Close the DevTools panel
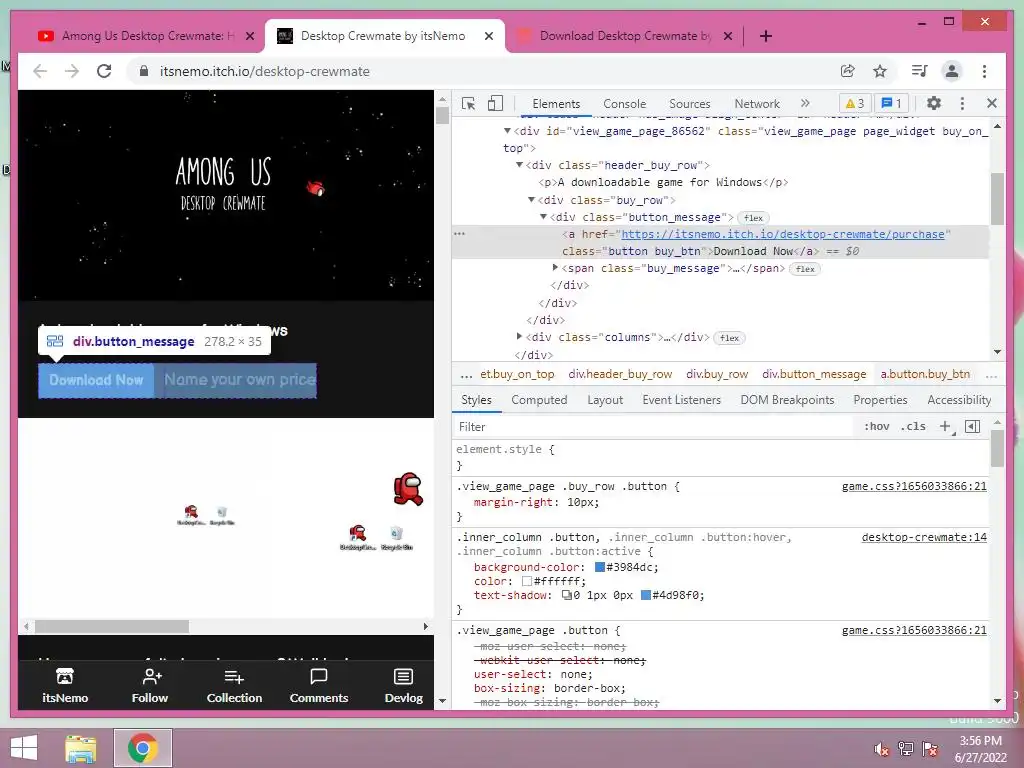 (x=991, y=103)
